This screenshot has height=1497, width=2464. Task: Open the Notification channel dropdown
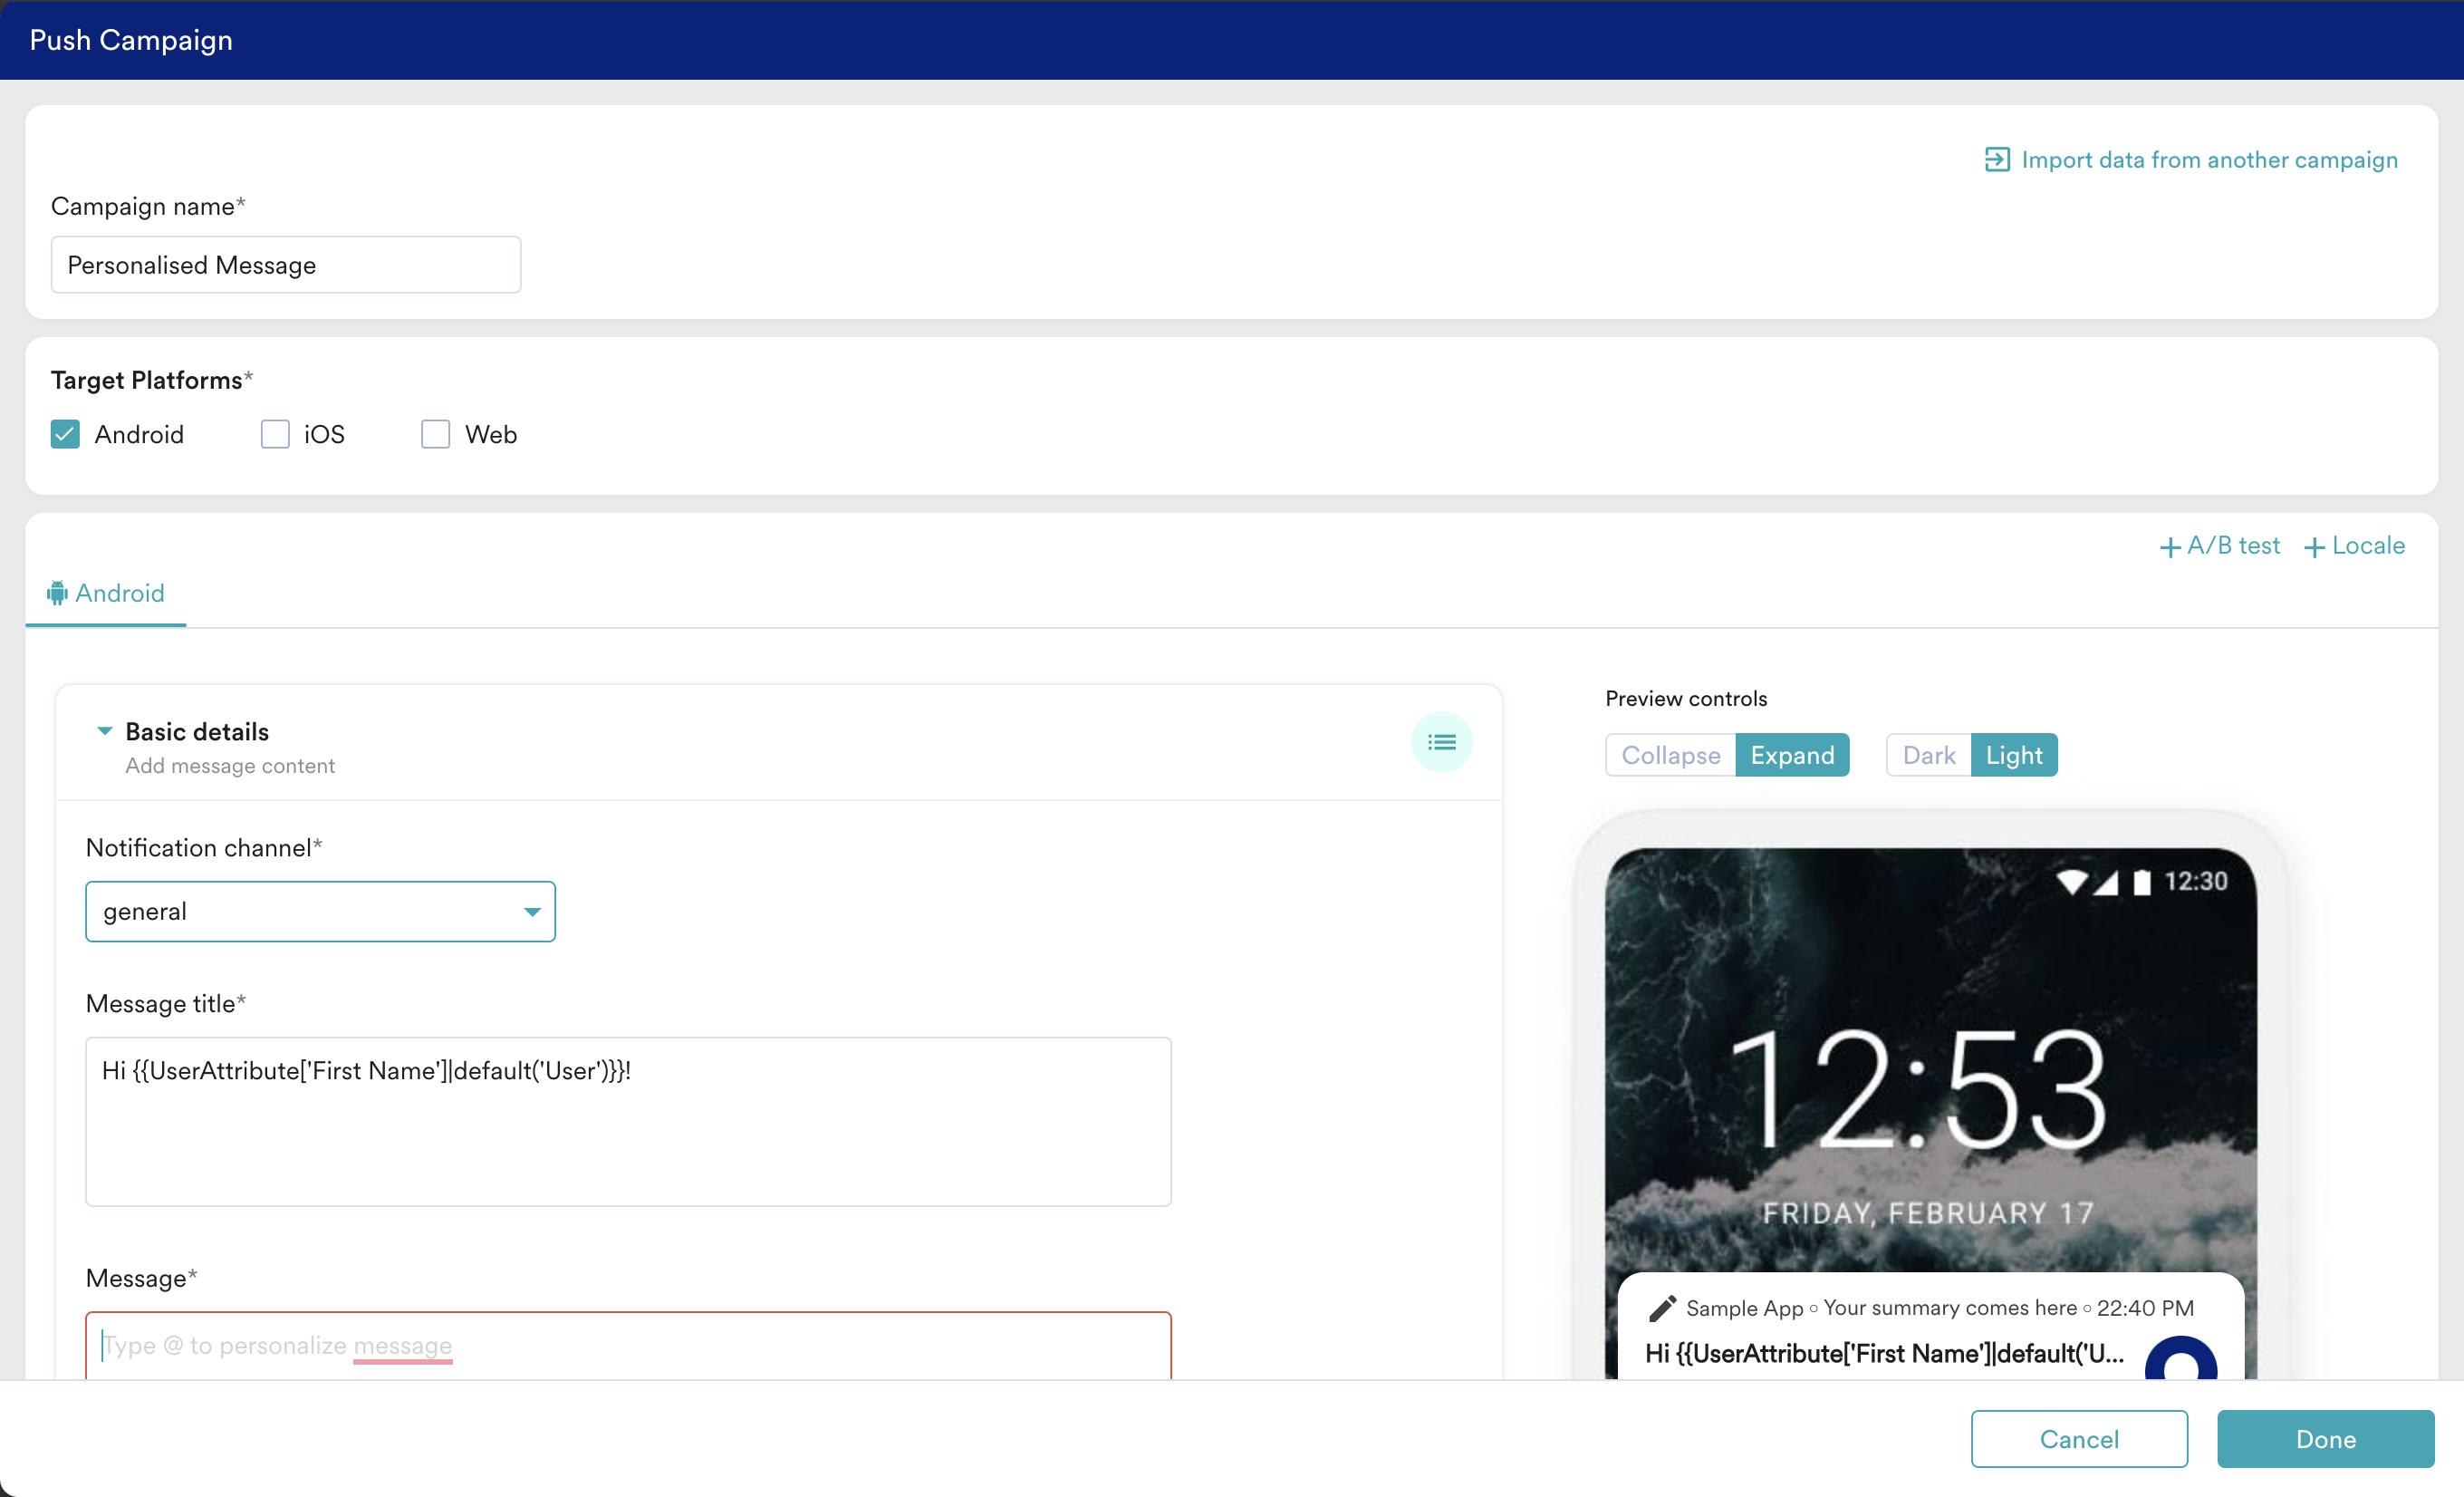pos(320,911)
